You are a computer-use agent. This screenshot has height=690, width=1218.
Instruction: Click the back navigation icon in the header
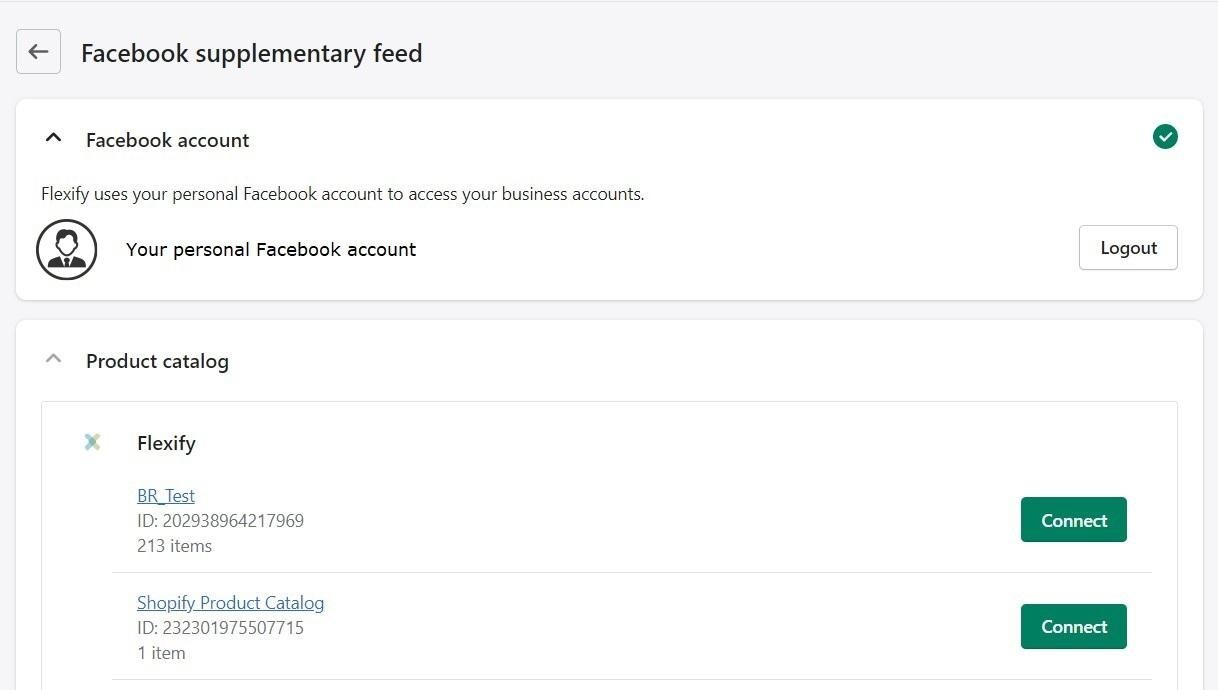coord(38,51)
